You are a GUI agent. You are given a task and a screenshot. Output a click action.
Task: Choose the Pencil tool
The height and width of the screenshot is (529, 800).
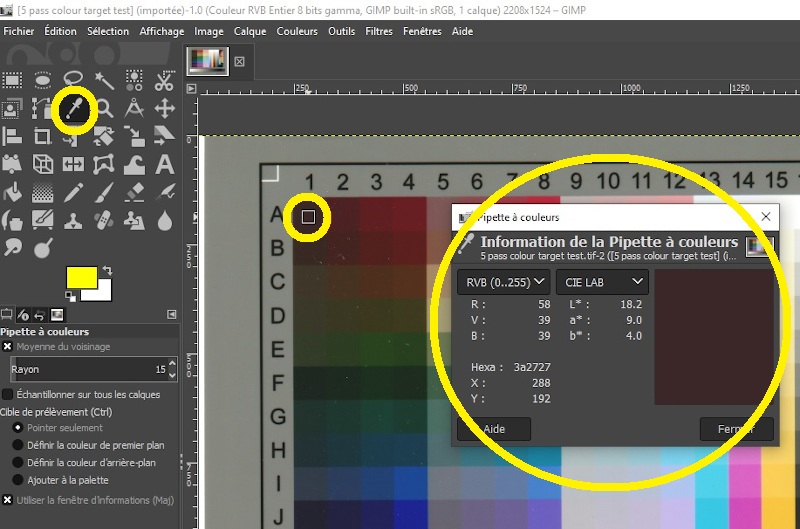click(x=74, y=191)
